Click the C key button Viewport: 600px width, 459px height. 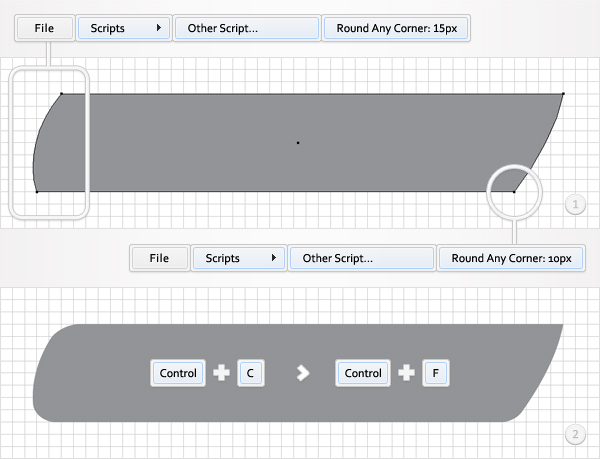[x=251, y=373]
